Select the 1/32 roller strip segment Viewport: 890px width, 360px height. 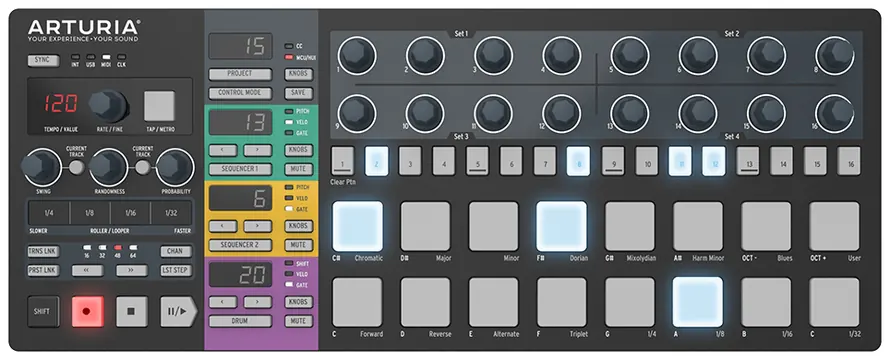tap(171, 213)
